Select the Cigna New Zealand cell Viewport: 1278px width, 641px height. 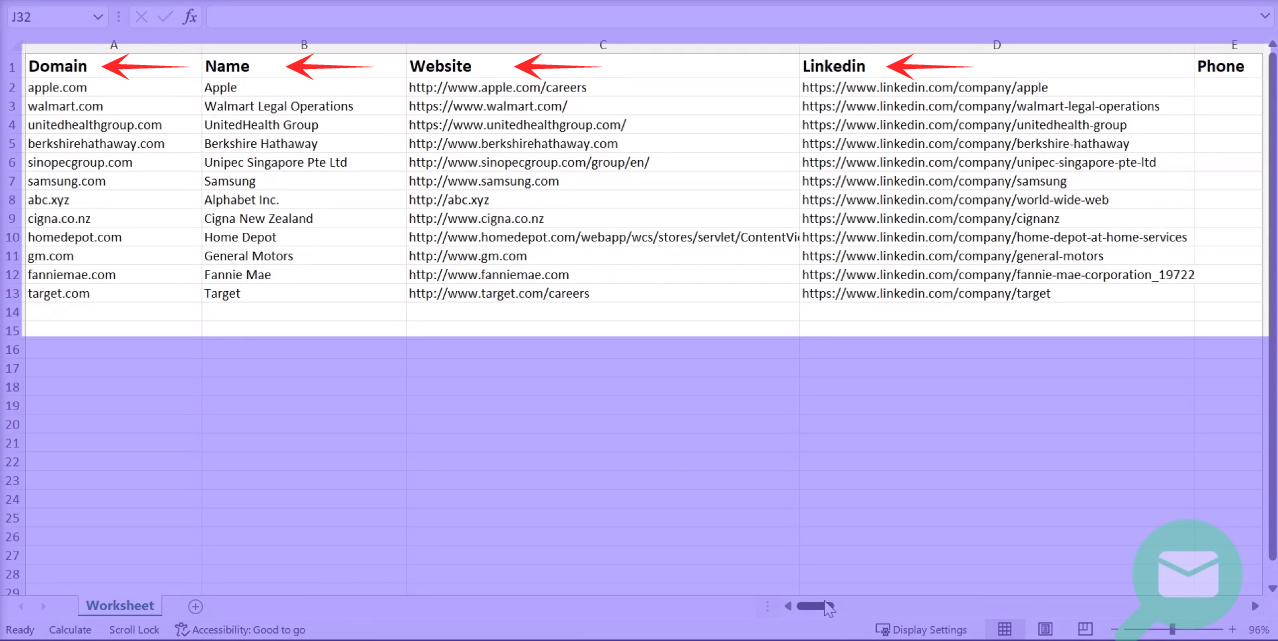pos(304,218)
